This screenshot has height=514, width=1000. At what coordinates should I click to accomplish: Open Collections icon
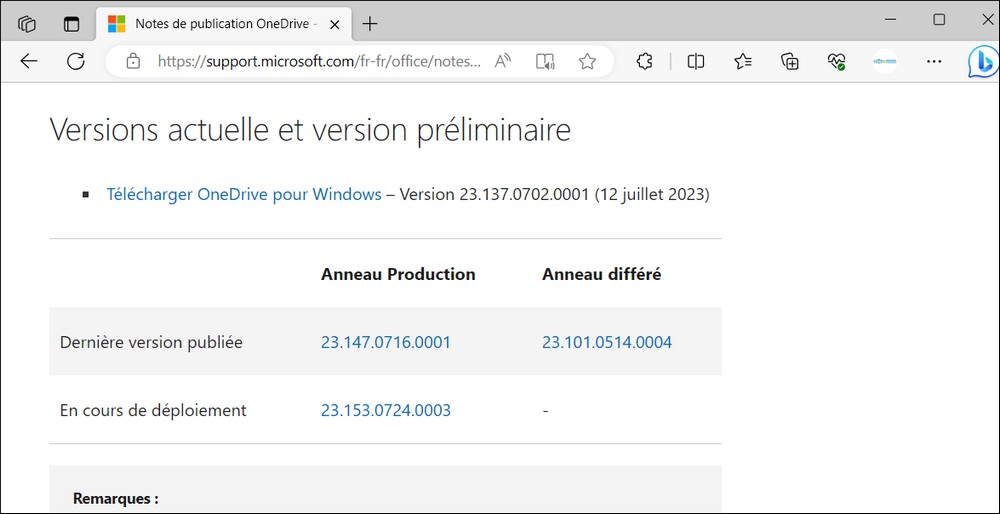(x=790, y=61)
